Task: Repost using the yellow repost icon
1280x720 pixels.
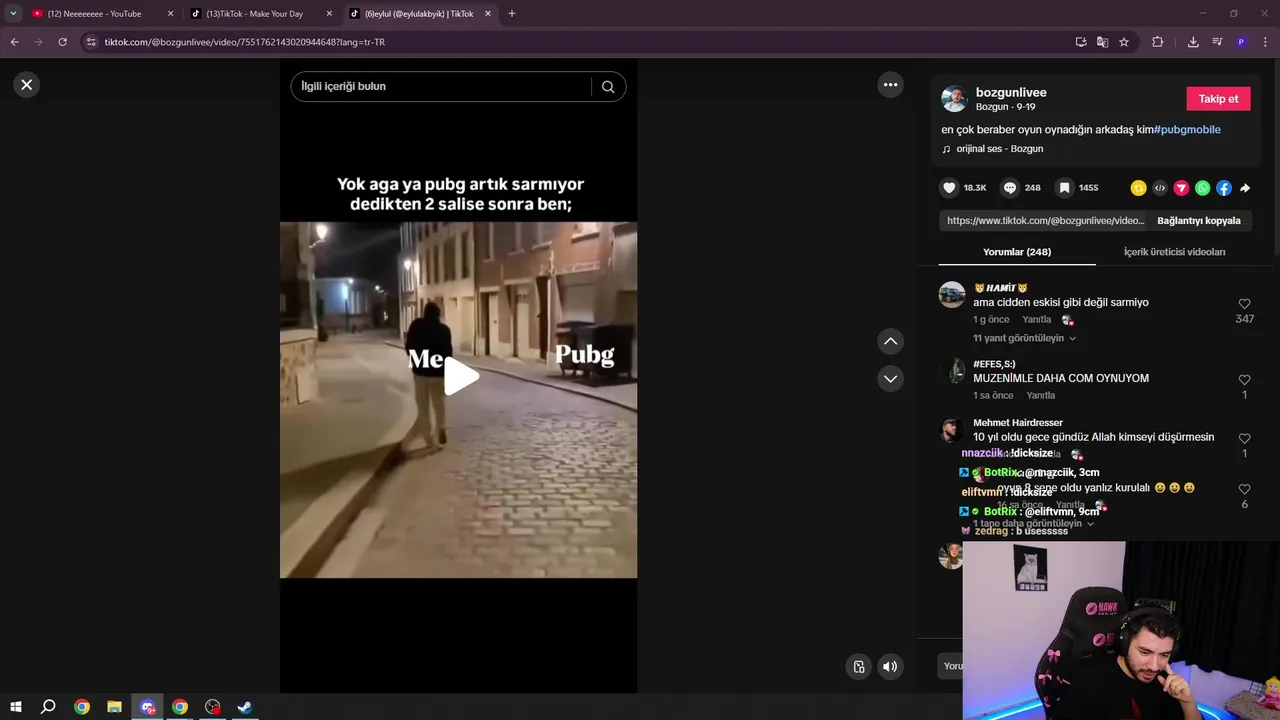Action: pos(1138,188)
